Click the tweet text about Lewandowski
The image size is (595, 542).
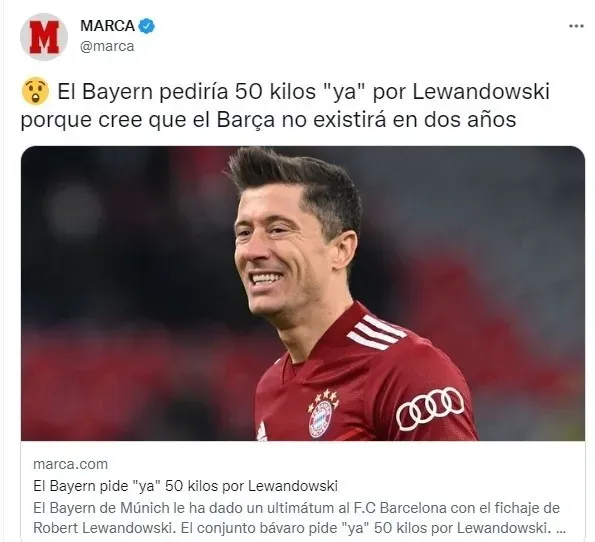285,106
